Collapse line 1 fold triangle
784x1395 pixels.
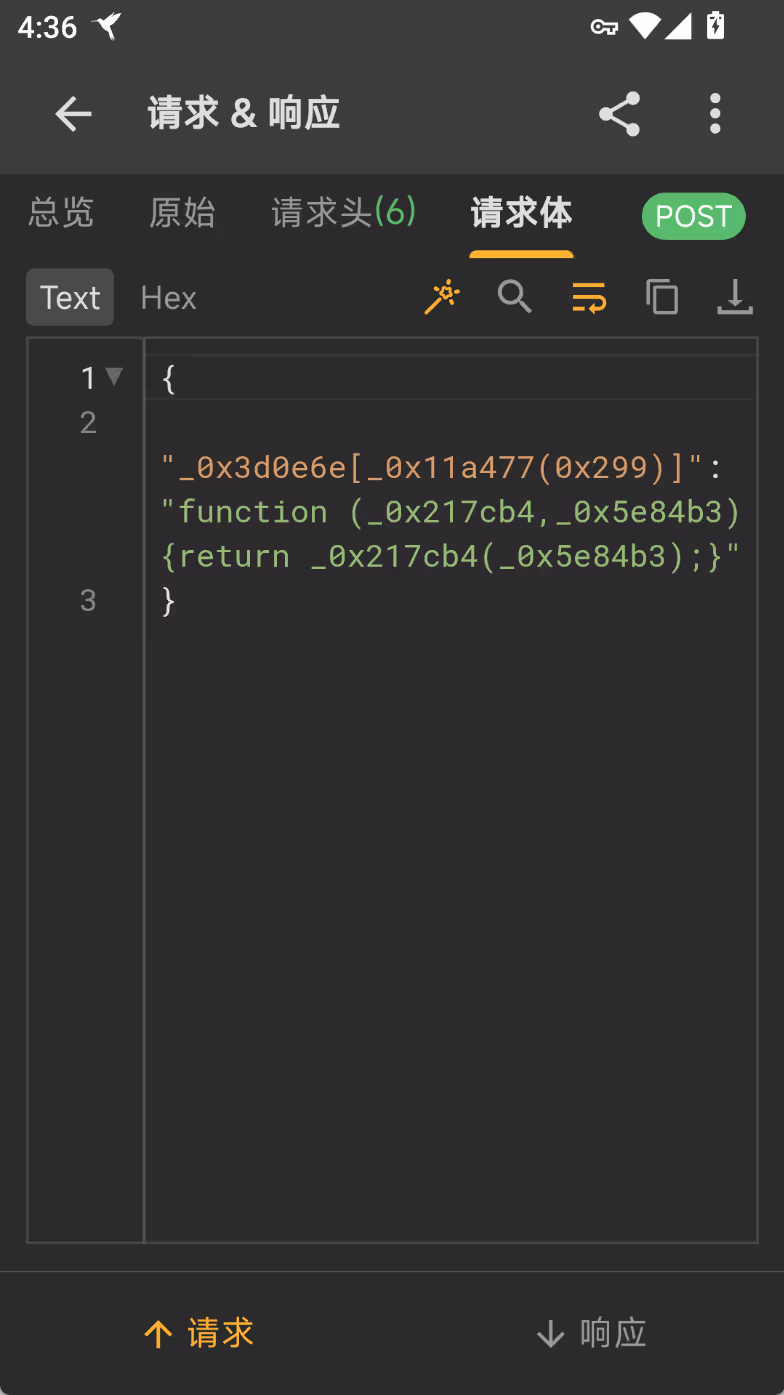[114, 377]
